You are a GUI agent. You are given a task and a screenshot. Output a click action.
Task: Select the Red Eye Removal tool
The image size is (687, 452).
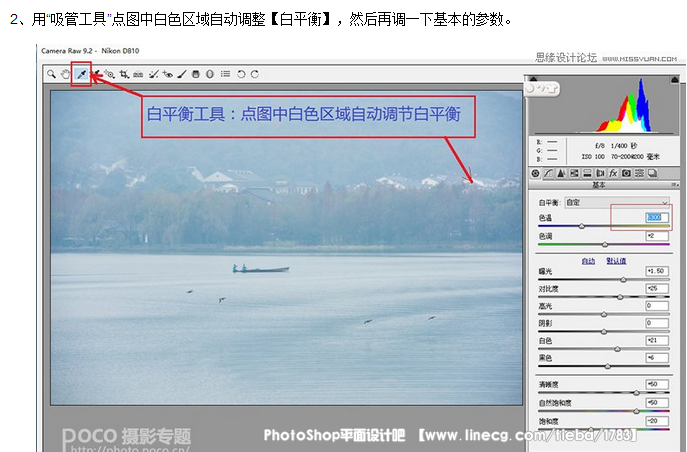tap(167, 74)
